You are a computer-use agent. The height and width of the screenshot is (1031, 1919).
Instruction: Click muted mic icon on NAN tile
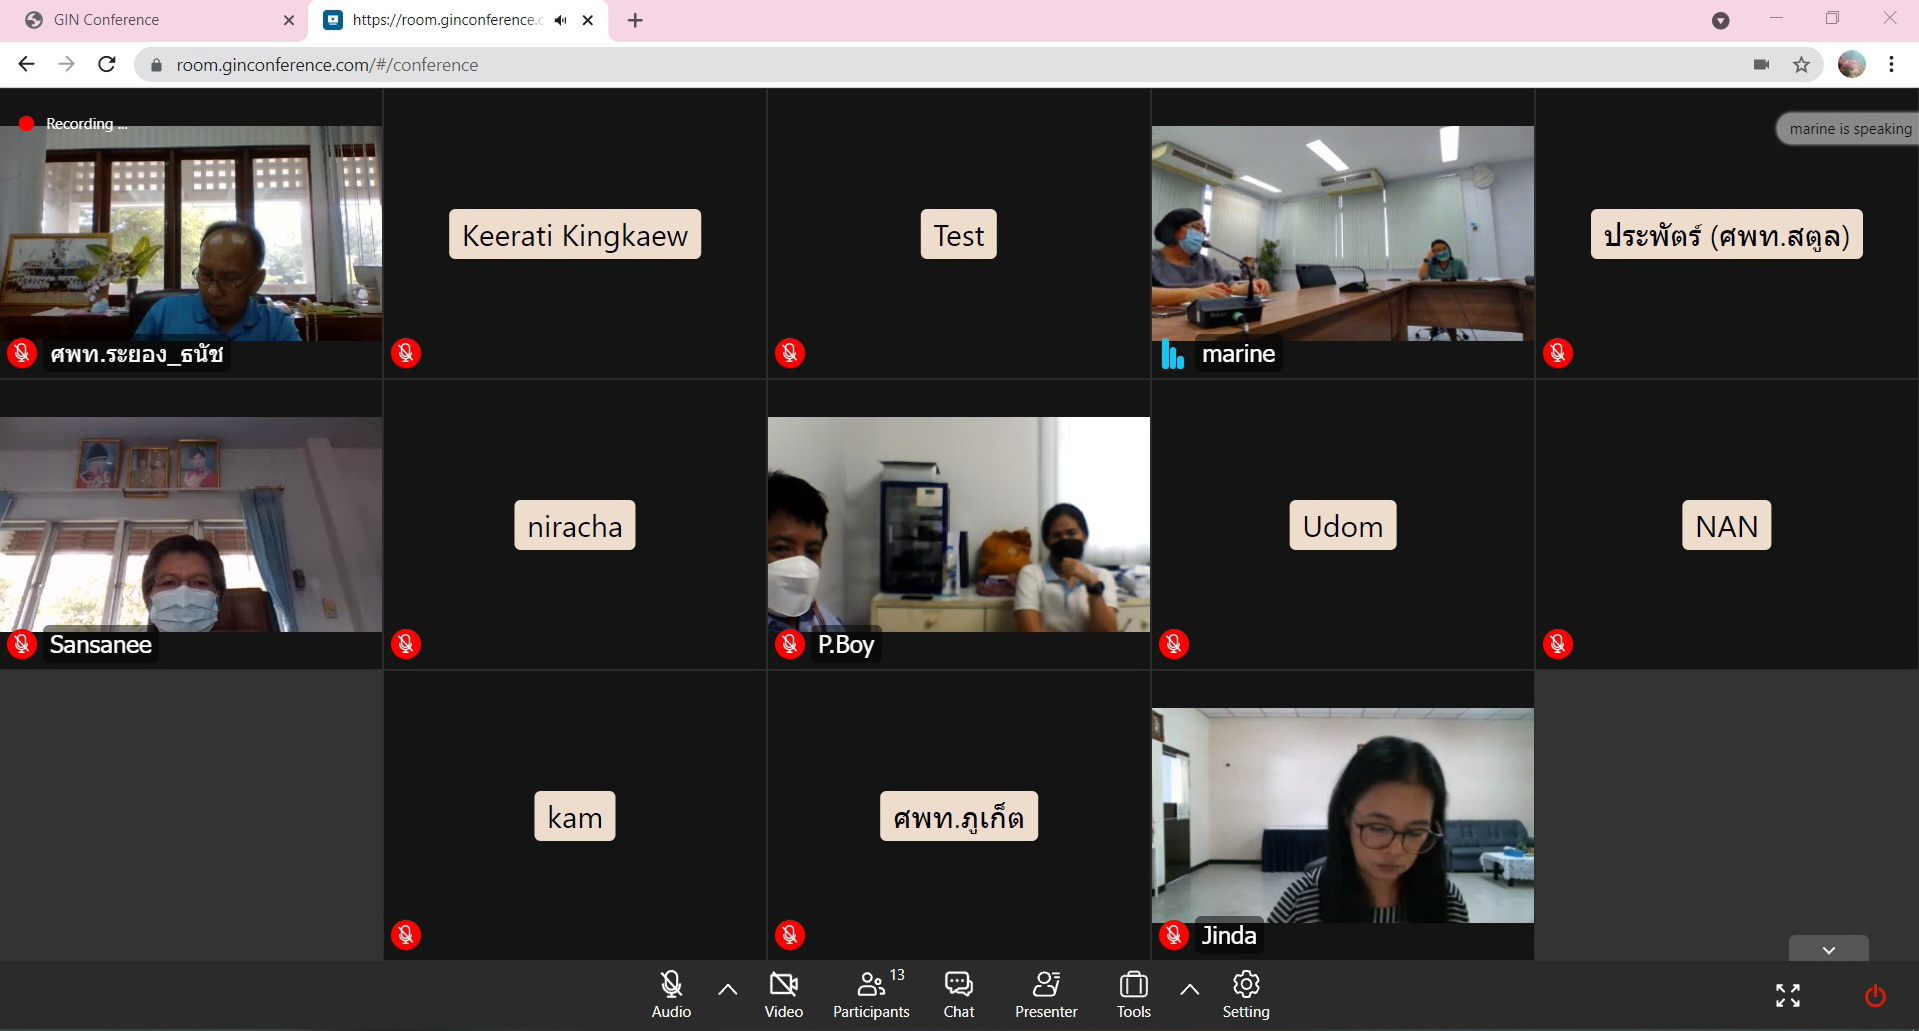(x=1557, y=644)
